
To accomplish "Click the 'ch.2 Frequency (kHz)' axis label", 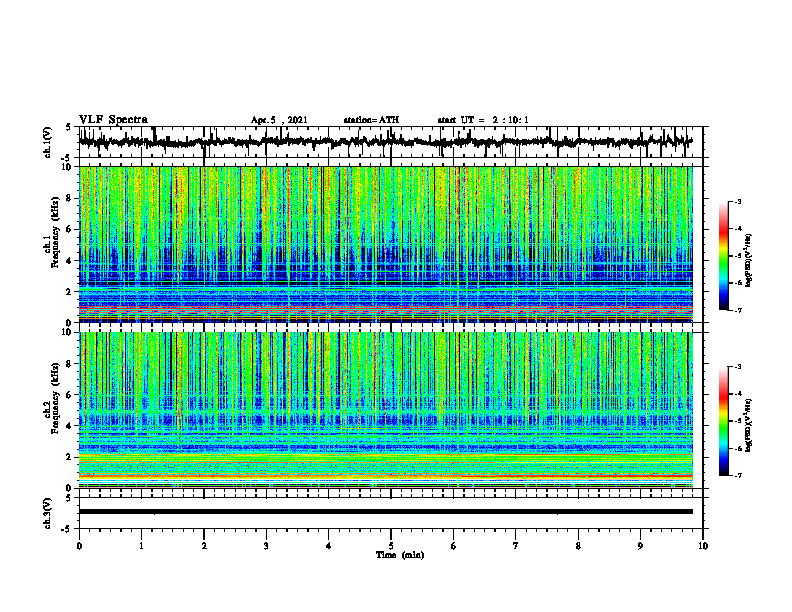I will coord(52,397).
